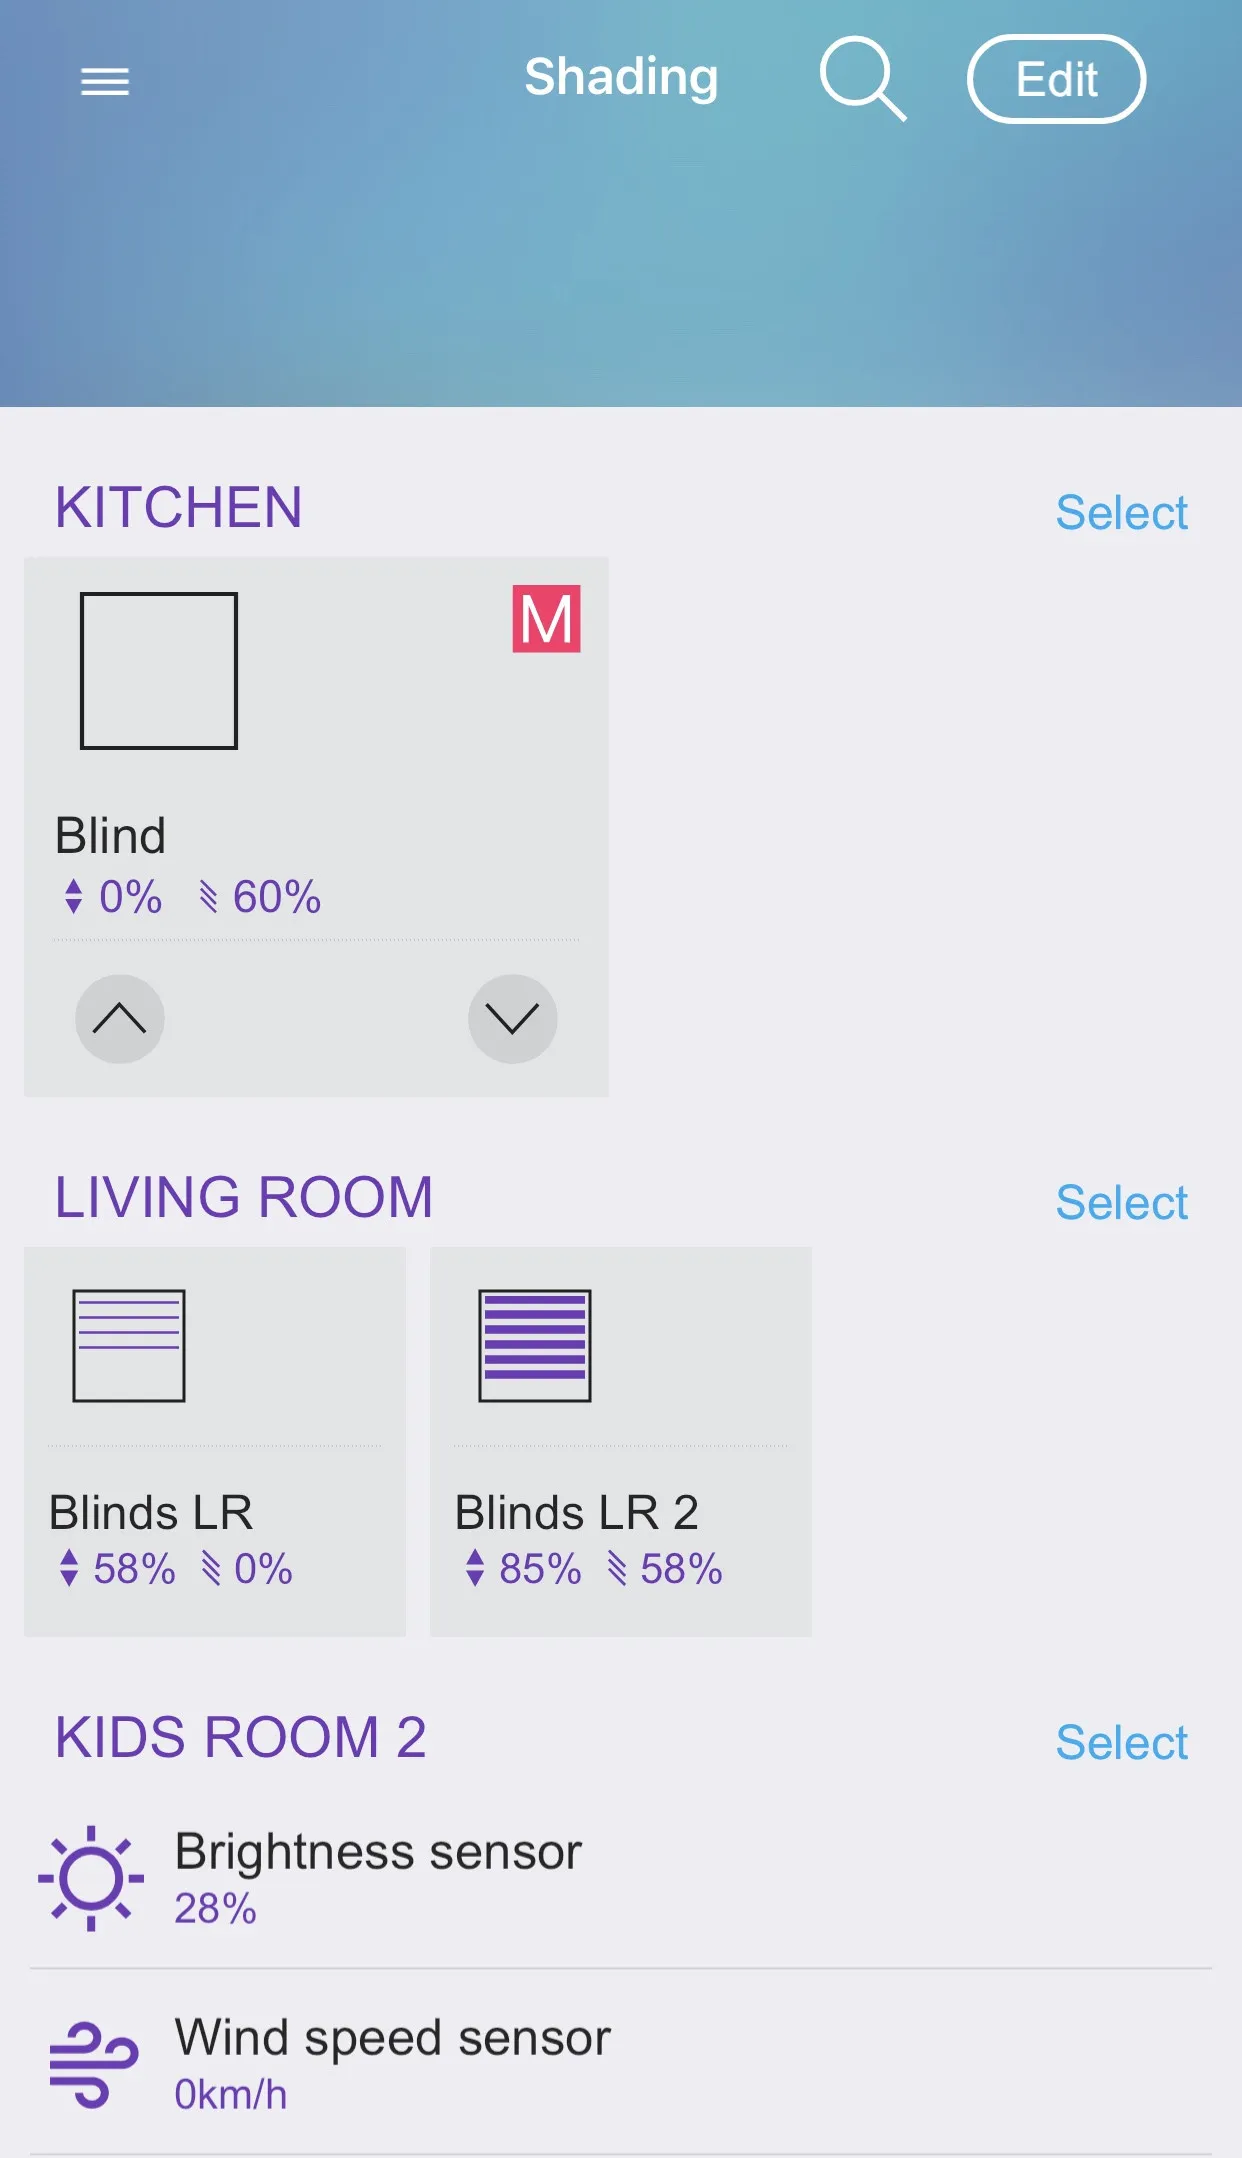
Task: Raise the Kitchen blind with up arrow
Action: (120, 1019)
